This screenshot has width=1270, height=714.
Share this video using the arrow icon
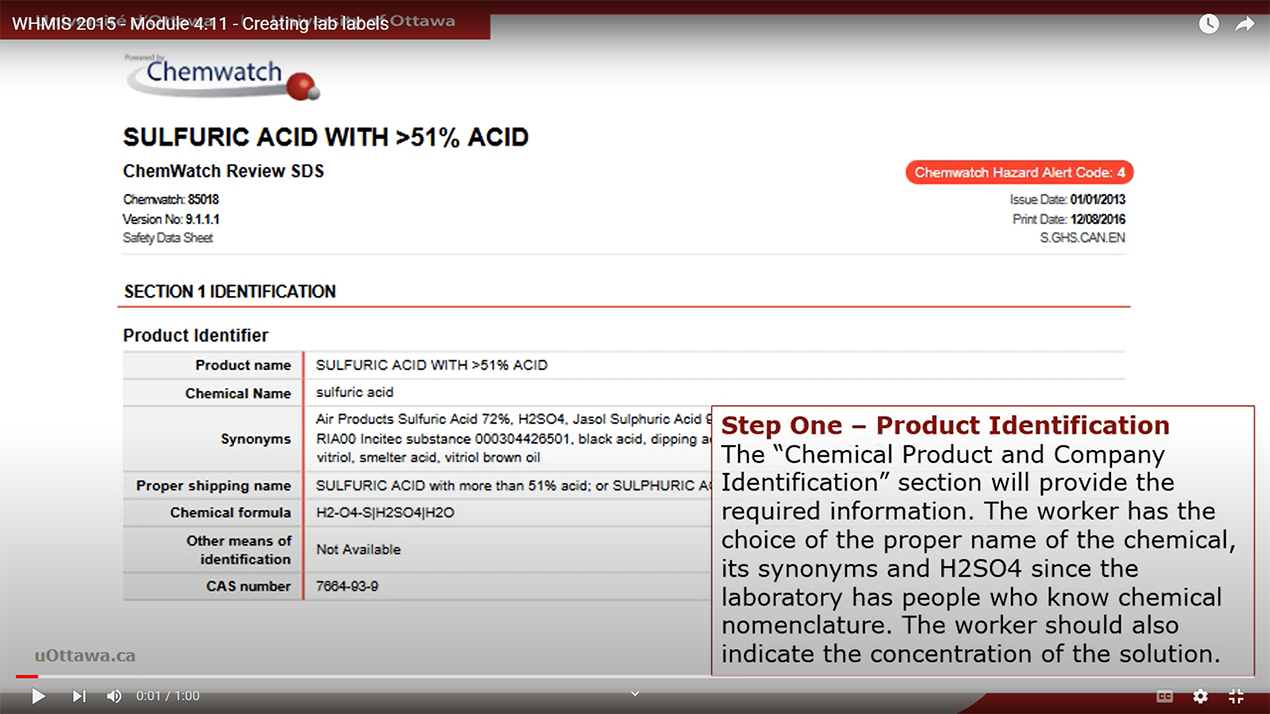coord(1245,23)
